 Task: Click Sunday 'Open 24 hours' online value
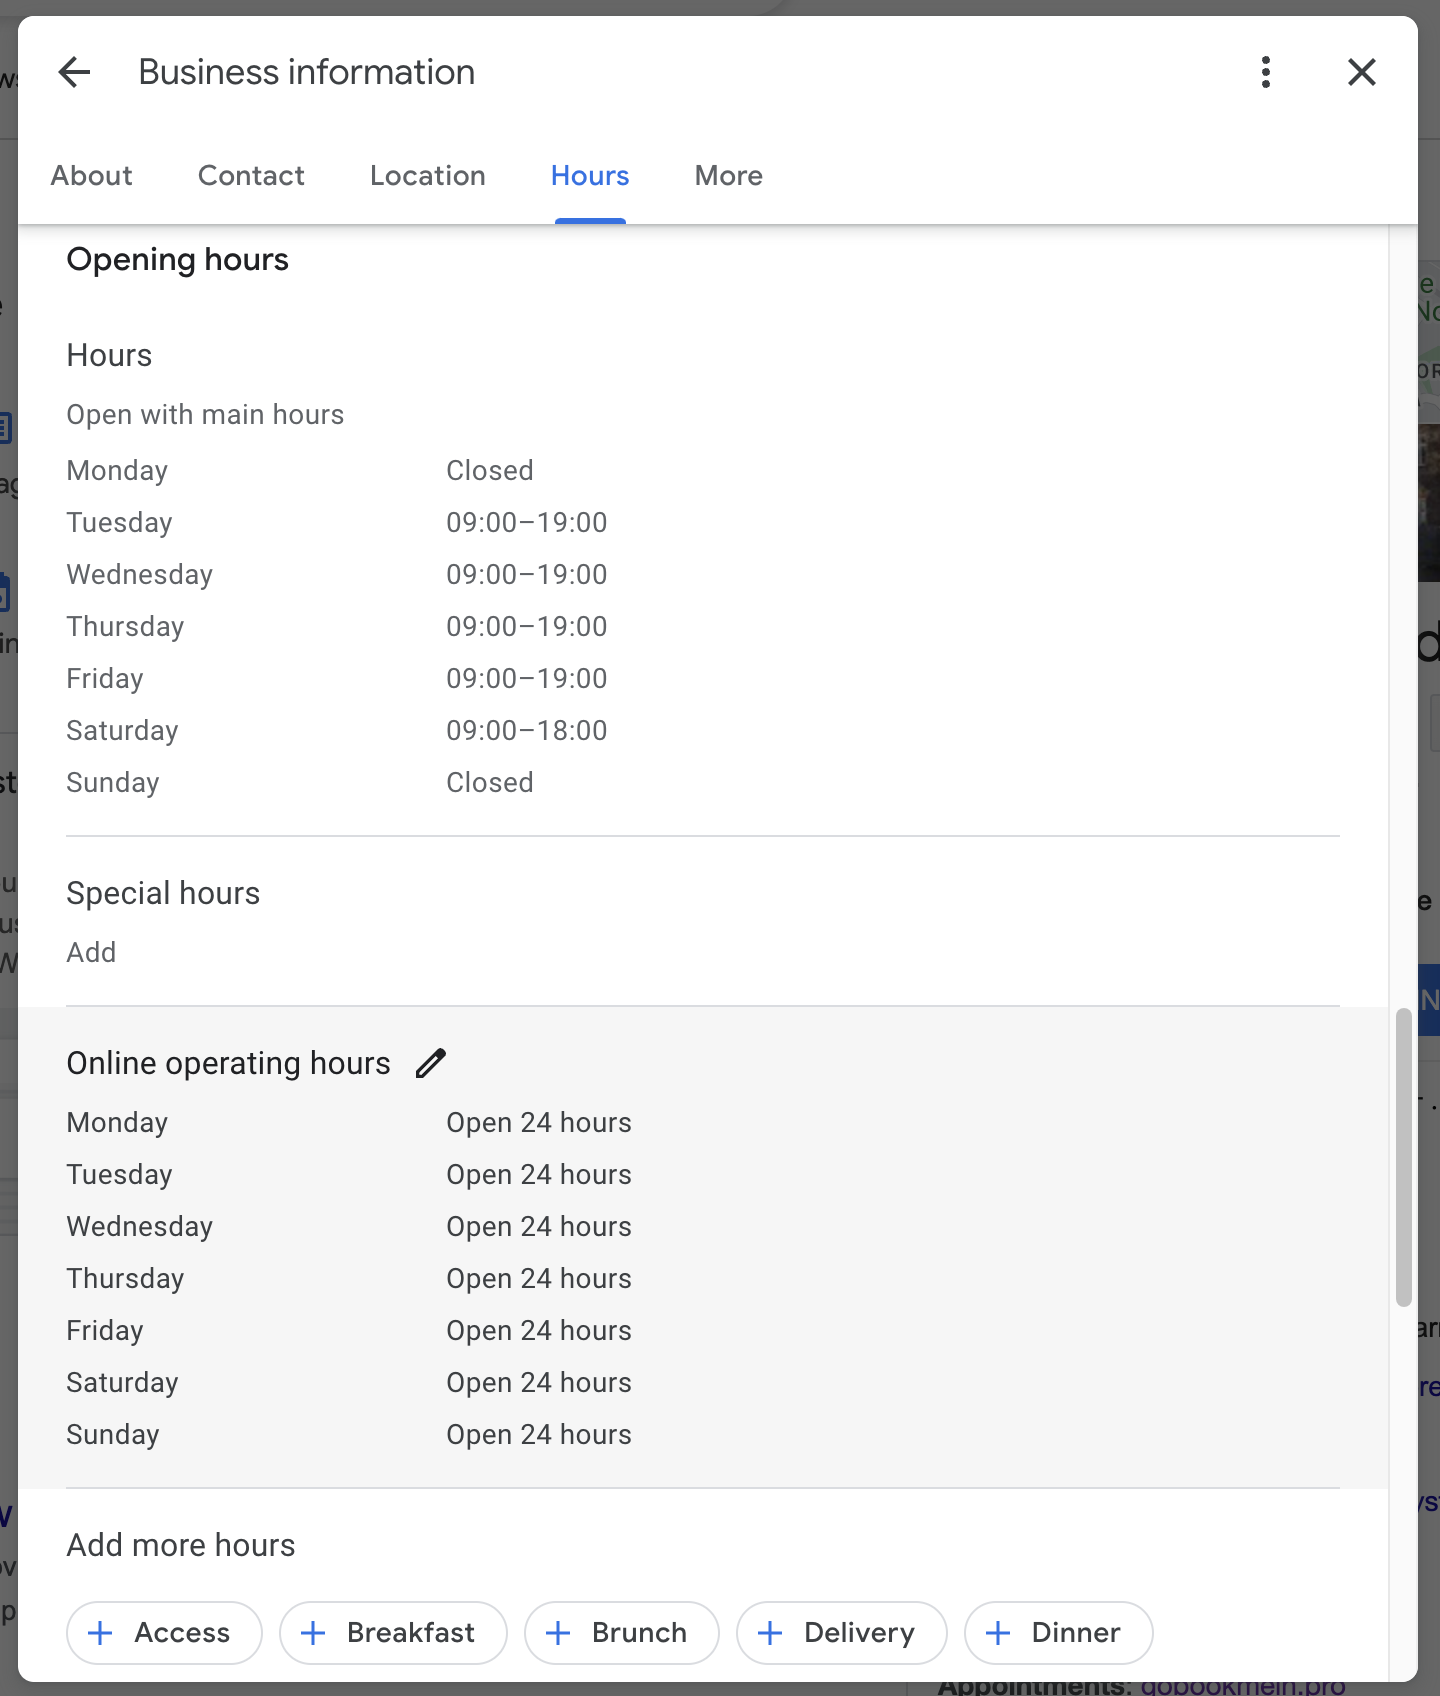pos(539,1434)
